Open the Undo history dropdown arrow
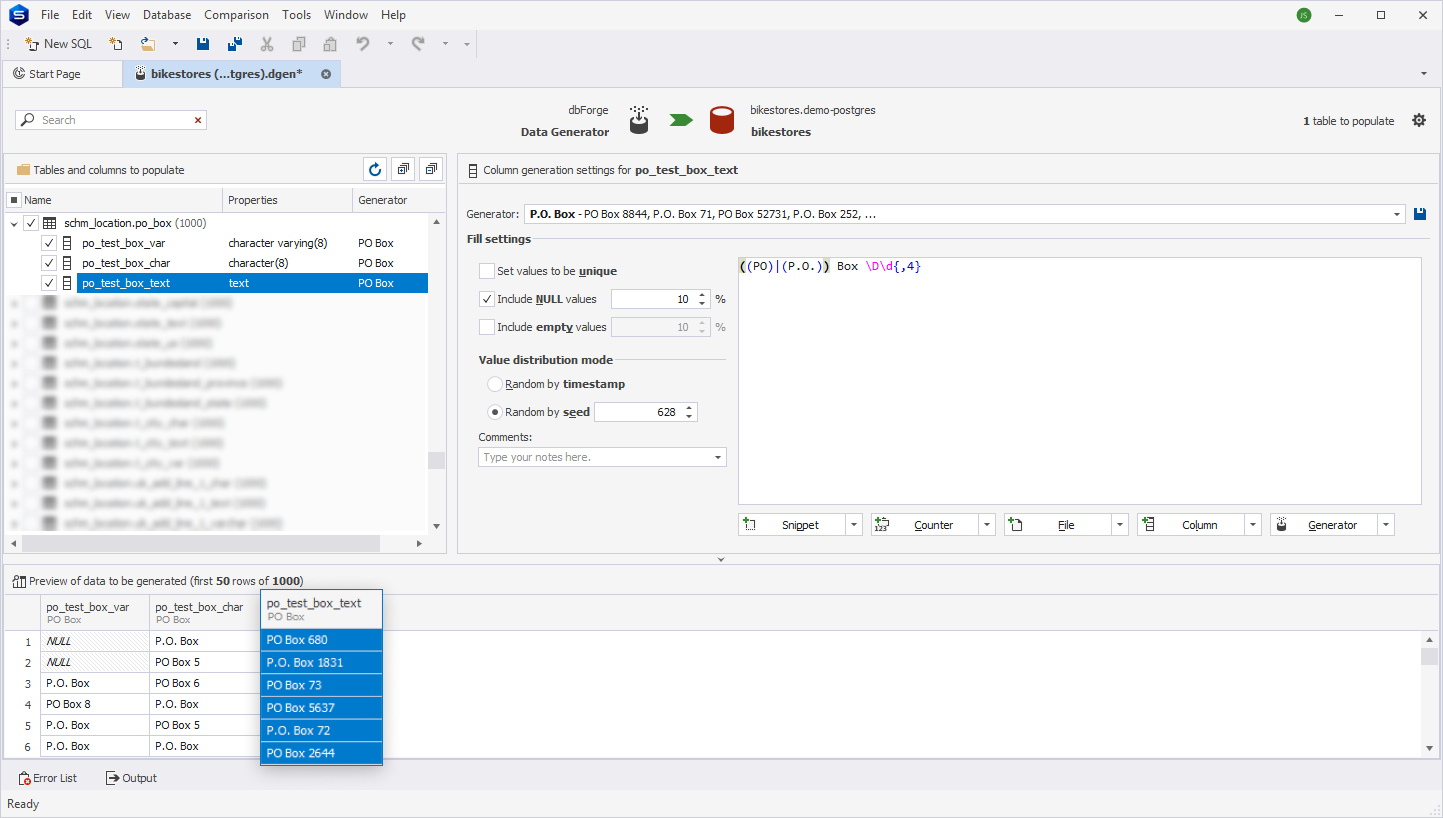1443x818 pixels. (x=390, y=44)
